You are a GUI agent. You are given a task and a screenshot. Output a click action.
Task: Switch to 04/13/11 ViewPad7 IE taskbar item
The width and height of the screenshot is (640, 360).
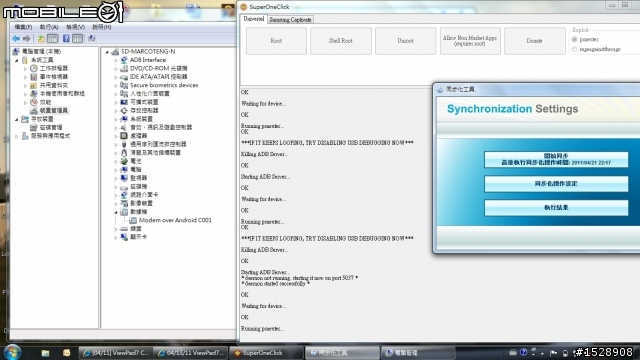191,353
